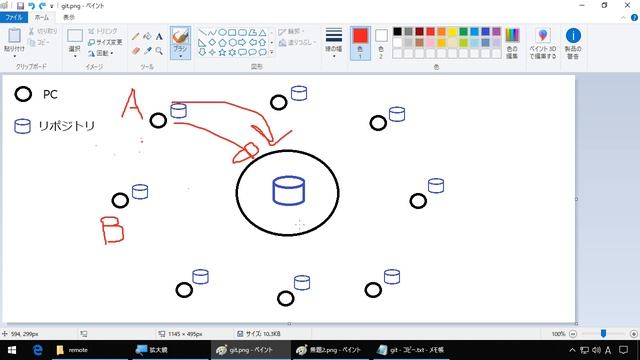640x360 pixels.
Task: Select the Fill with color bucket tool
Action: (147, 37)
